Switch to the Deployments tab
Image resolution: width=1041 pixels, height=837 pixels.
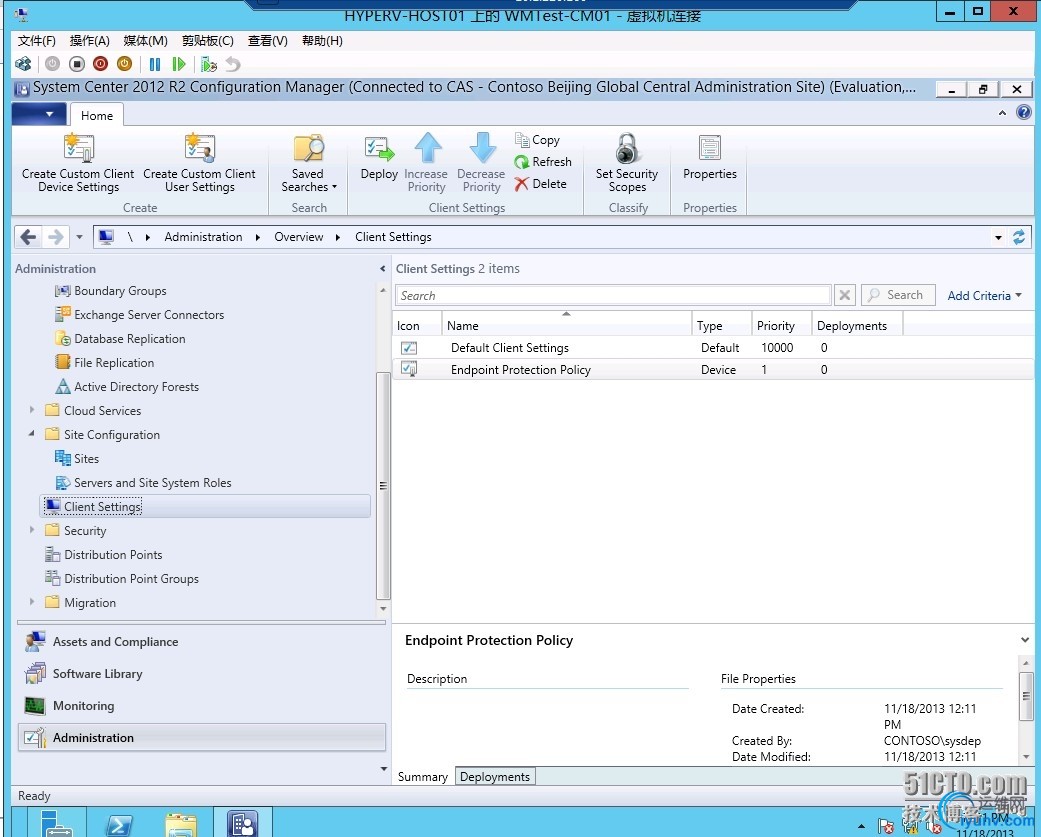495,777
